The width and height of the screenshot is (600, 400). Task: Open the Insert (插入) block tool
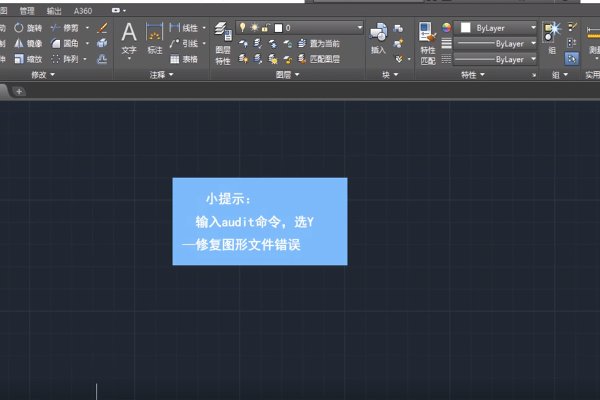378,38
